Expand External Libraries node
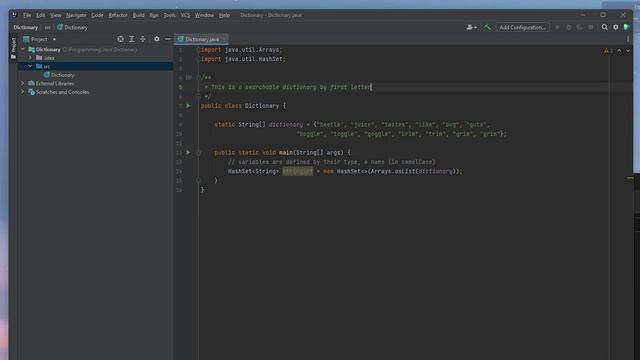Viewport: 640px width, 360px height. (x=23, y=83)
